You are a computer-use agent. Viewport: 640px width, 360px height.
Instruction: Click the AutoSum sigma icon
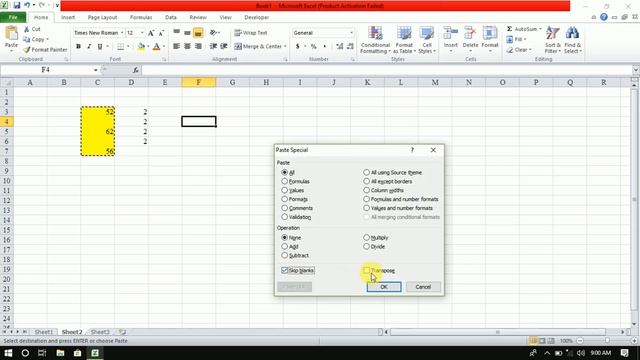pyautogui.click(x=509, y=29)
